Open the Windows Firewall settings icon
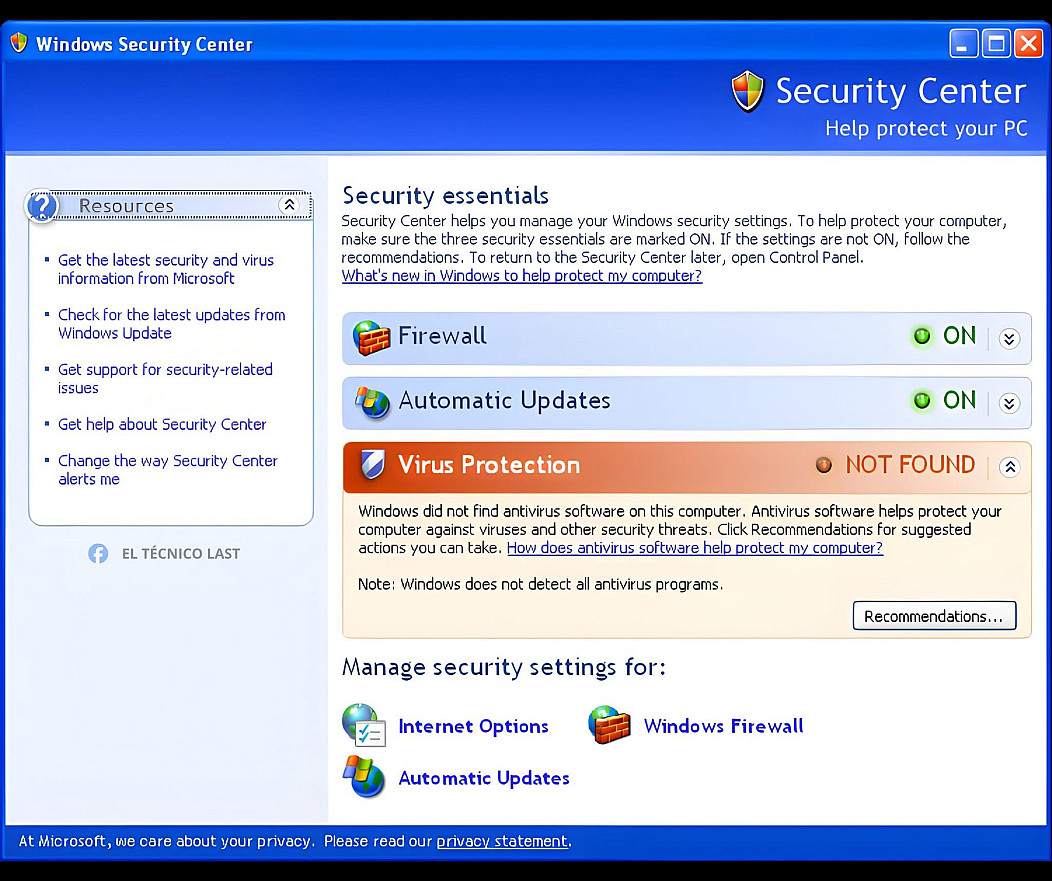The image size is (1052, 881). click(610, 726)
